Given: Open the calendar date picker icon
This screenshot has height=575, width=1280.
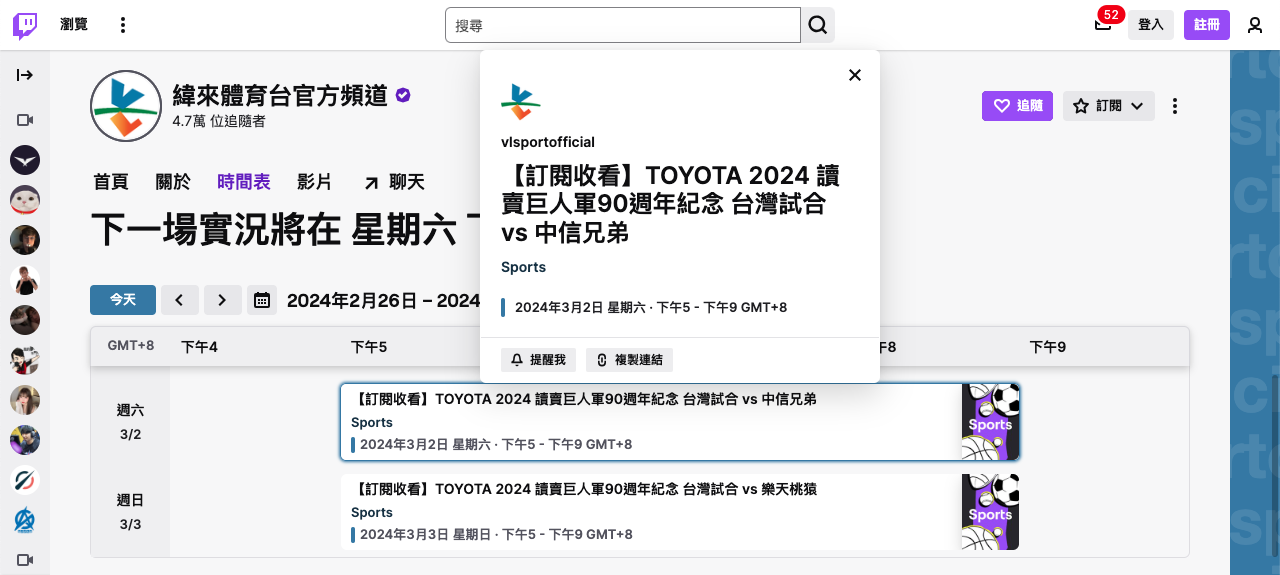Looking at the screenshot, I should coord(262,300).
